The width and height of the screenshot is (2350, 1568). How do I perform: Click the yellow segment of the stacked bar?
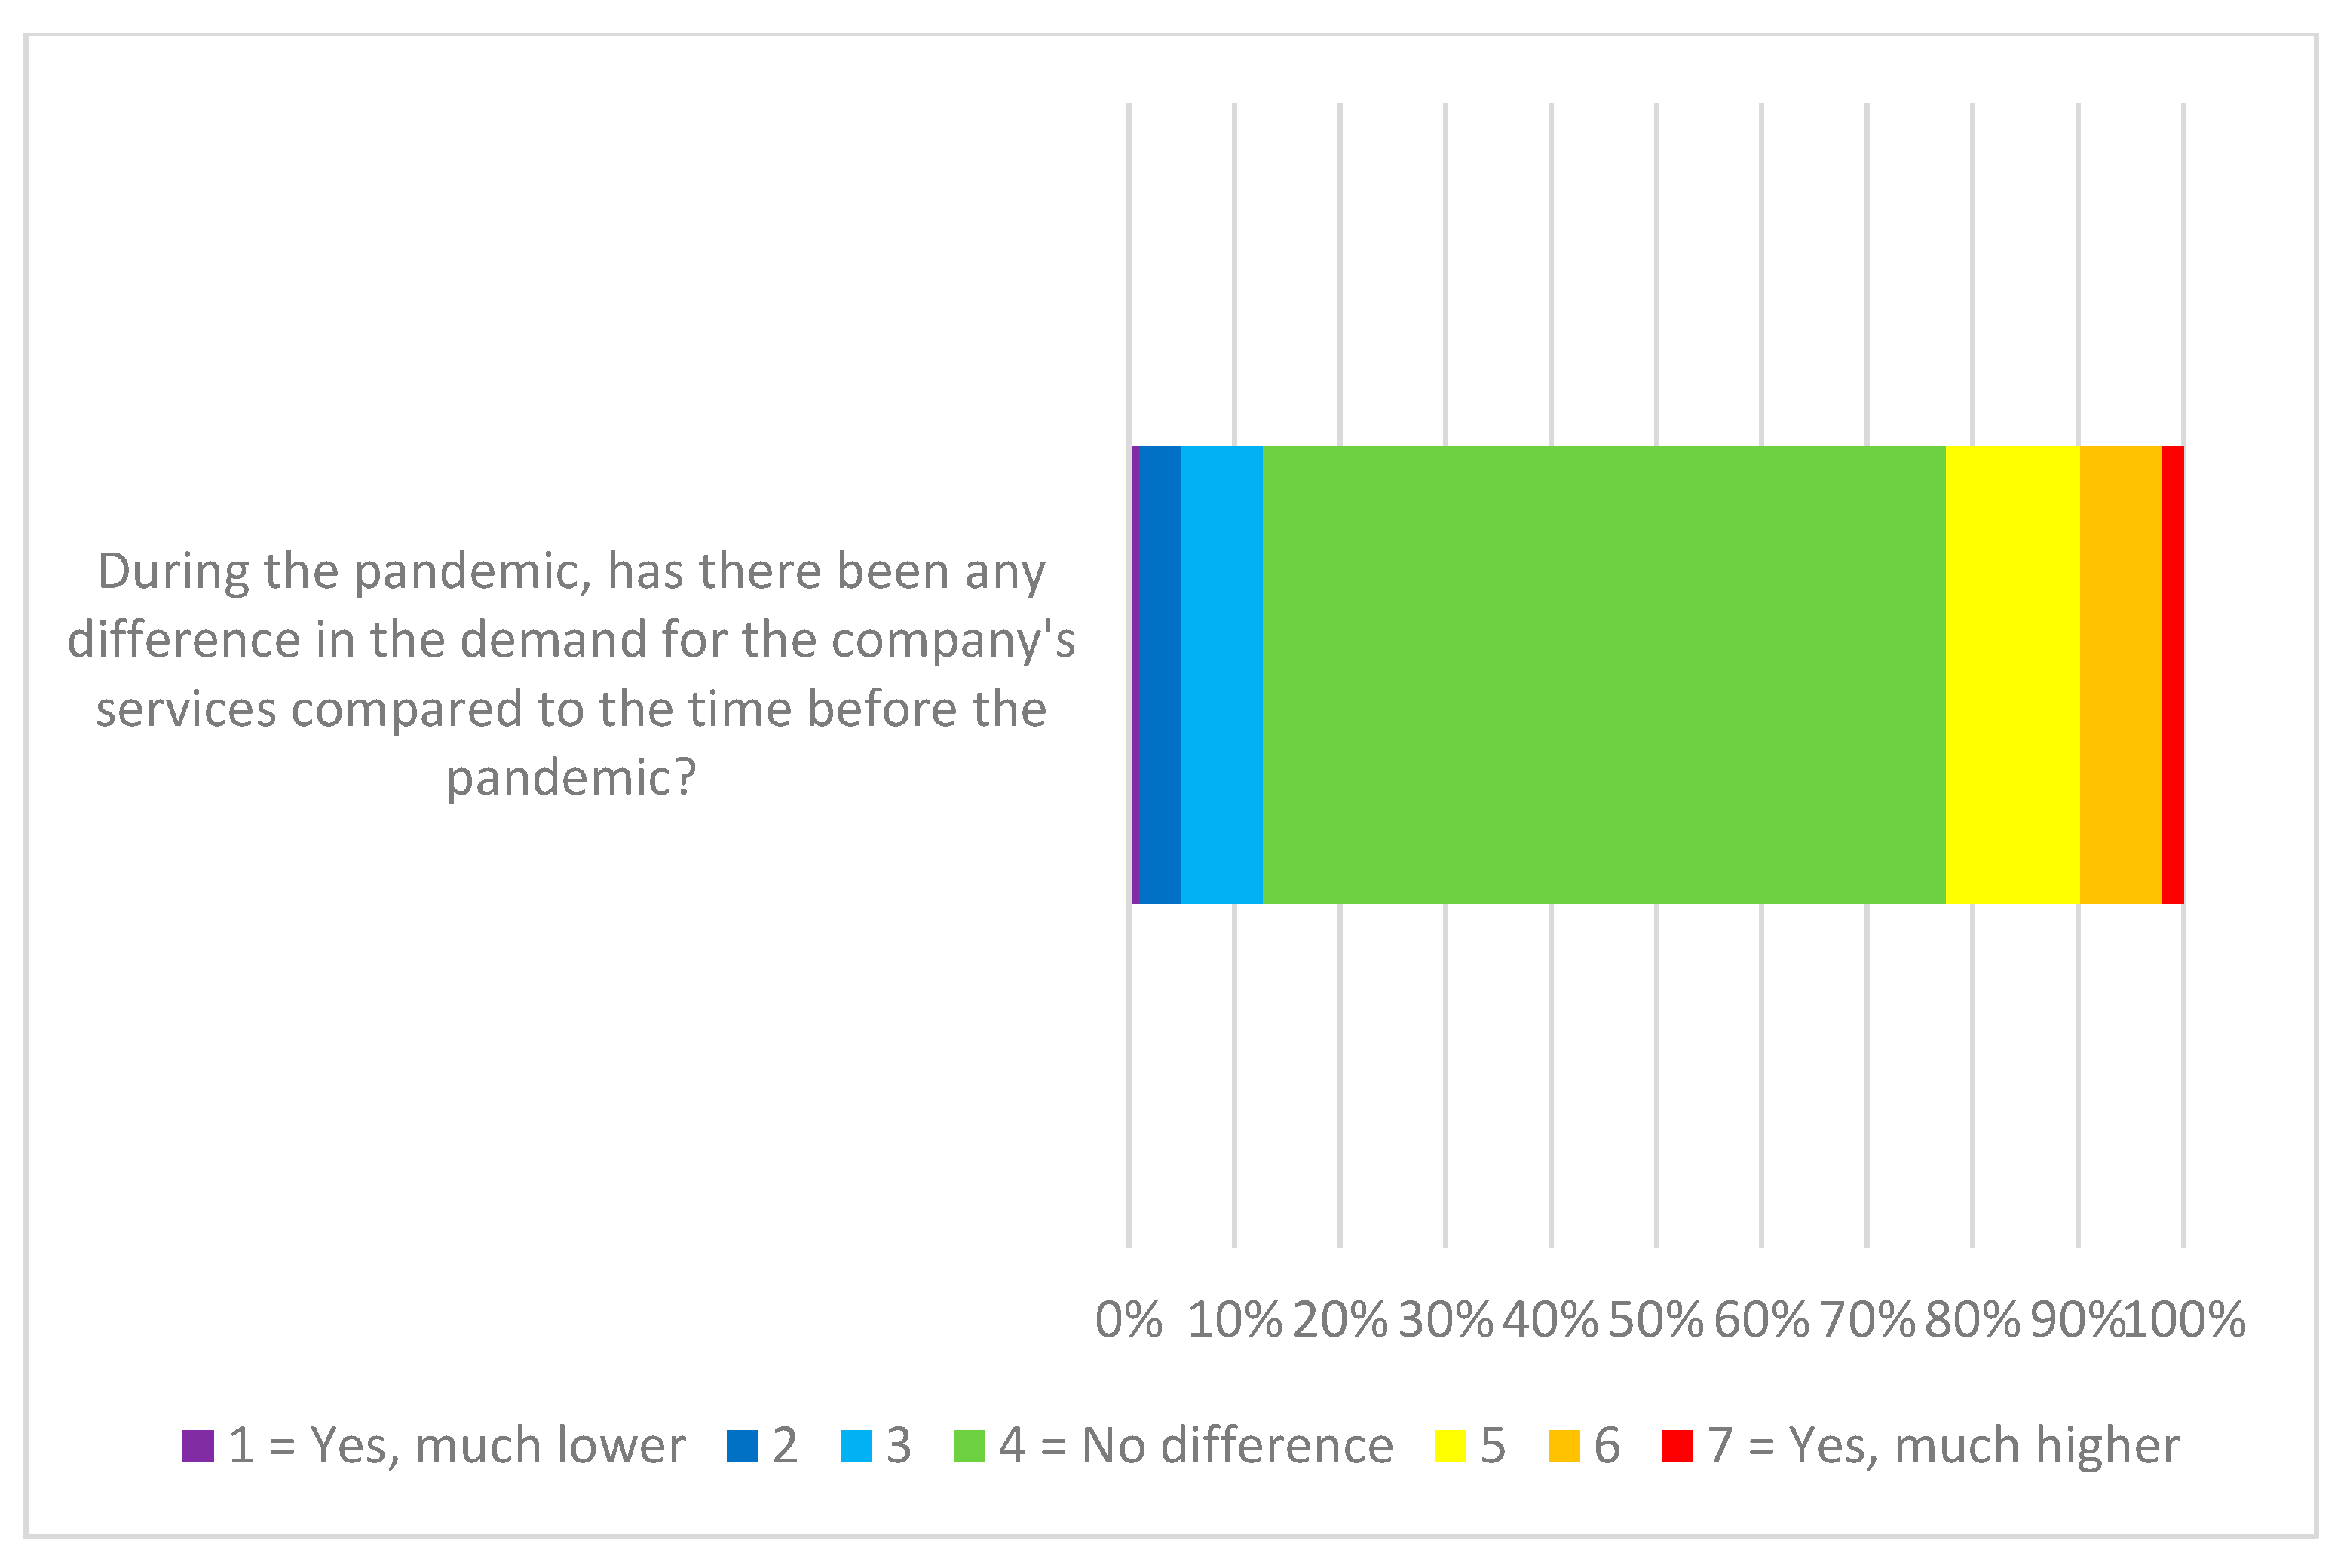point(2012,675)
